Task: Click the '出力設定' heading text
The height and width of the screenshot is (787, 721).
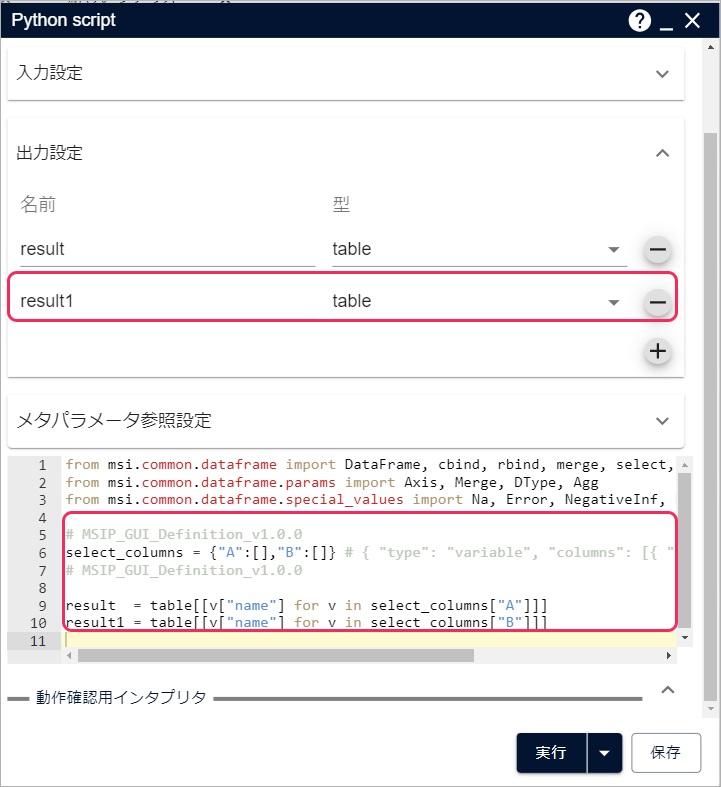Action: 49,153
